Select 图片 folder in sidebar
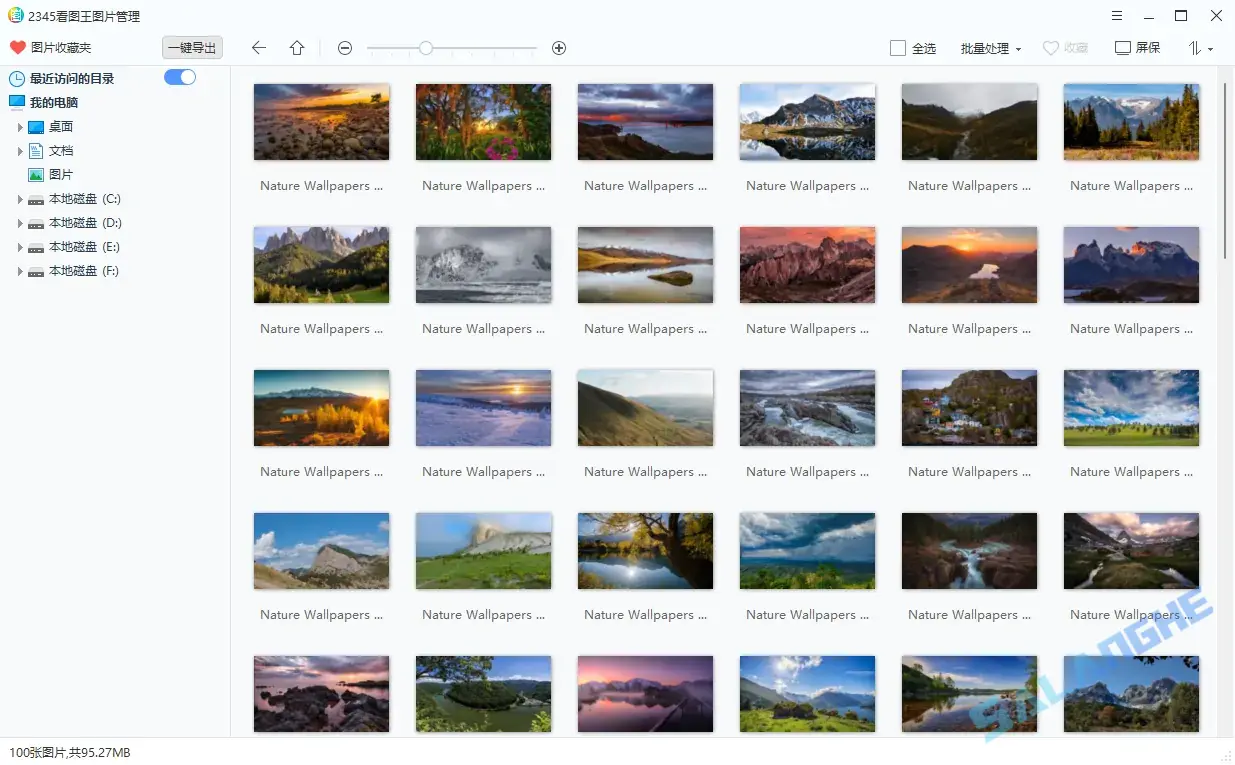 tap(61, 175)
